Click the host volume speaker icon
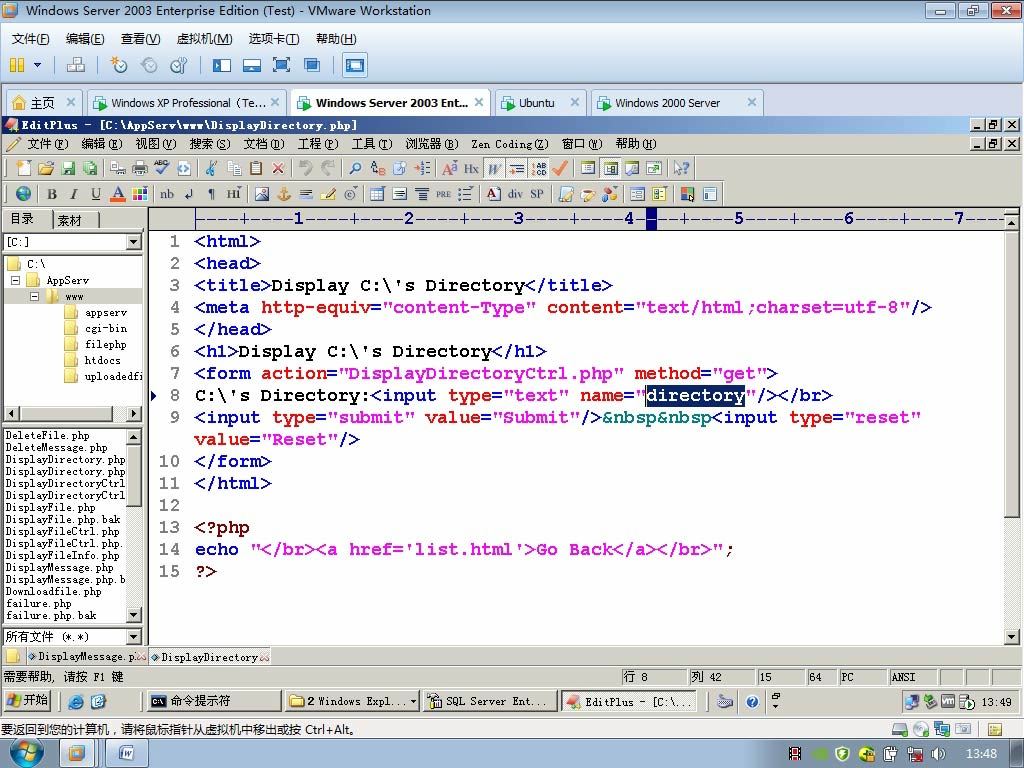 click(x=938, y=754)
